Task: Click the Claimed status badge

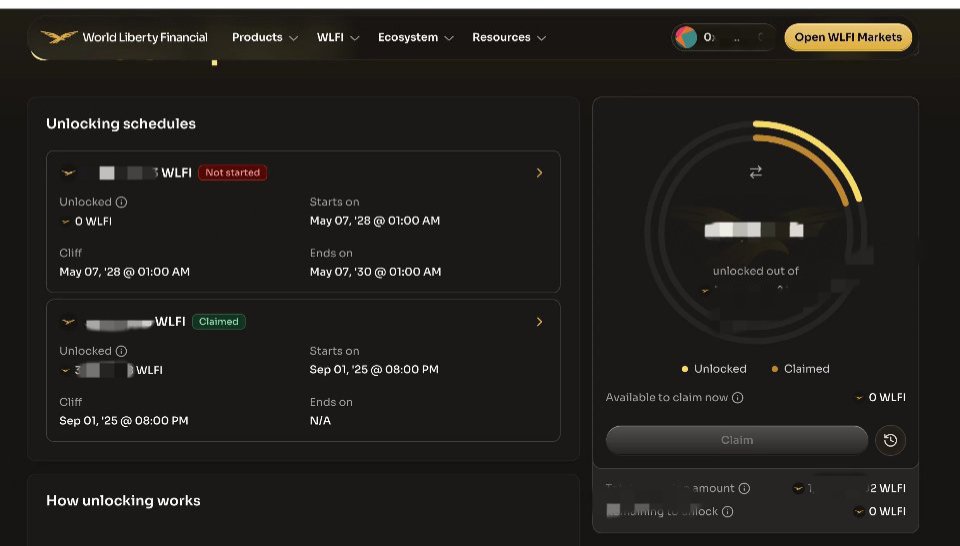Action: [x=219, y=321]
